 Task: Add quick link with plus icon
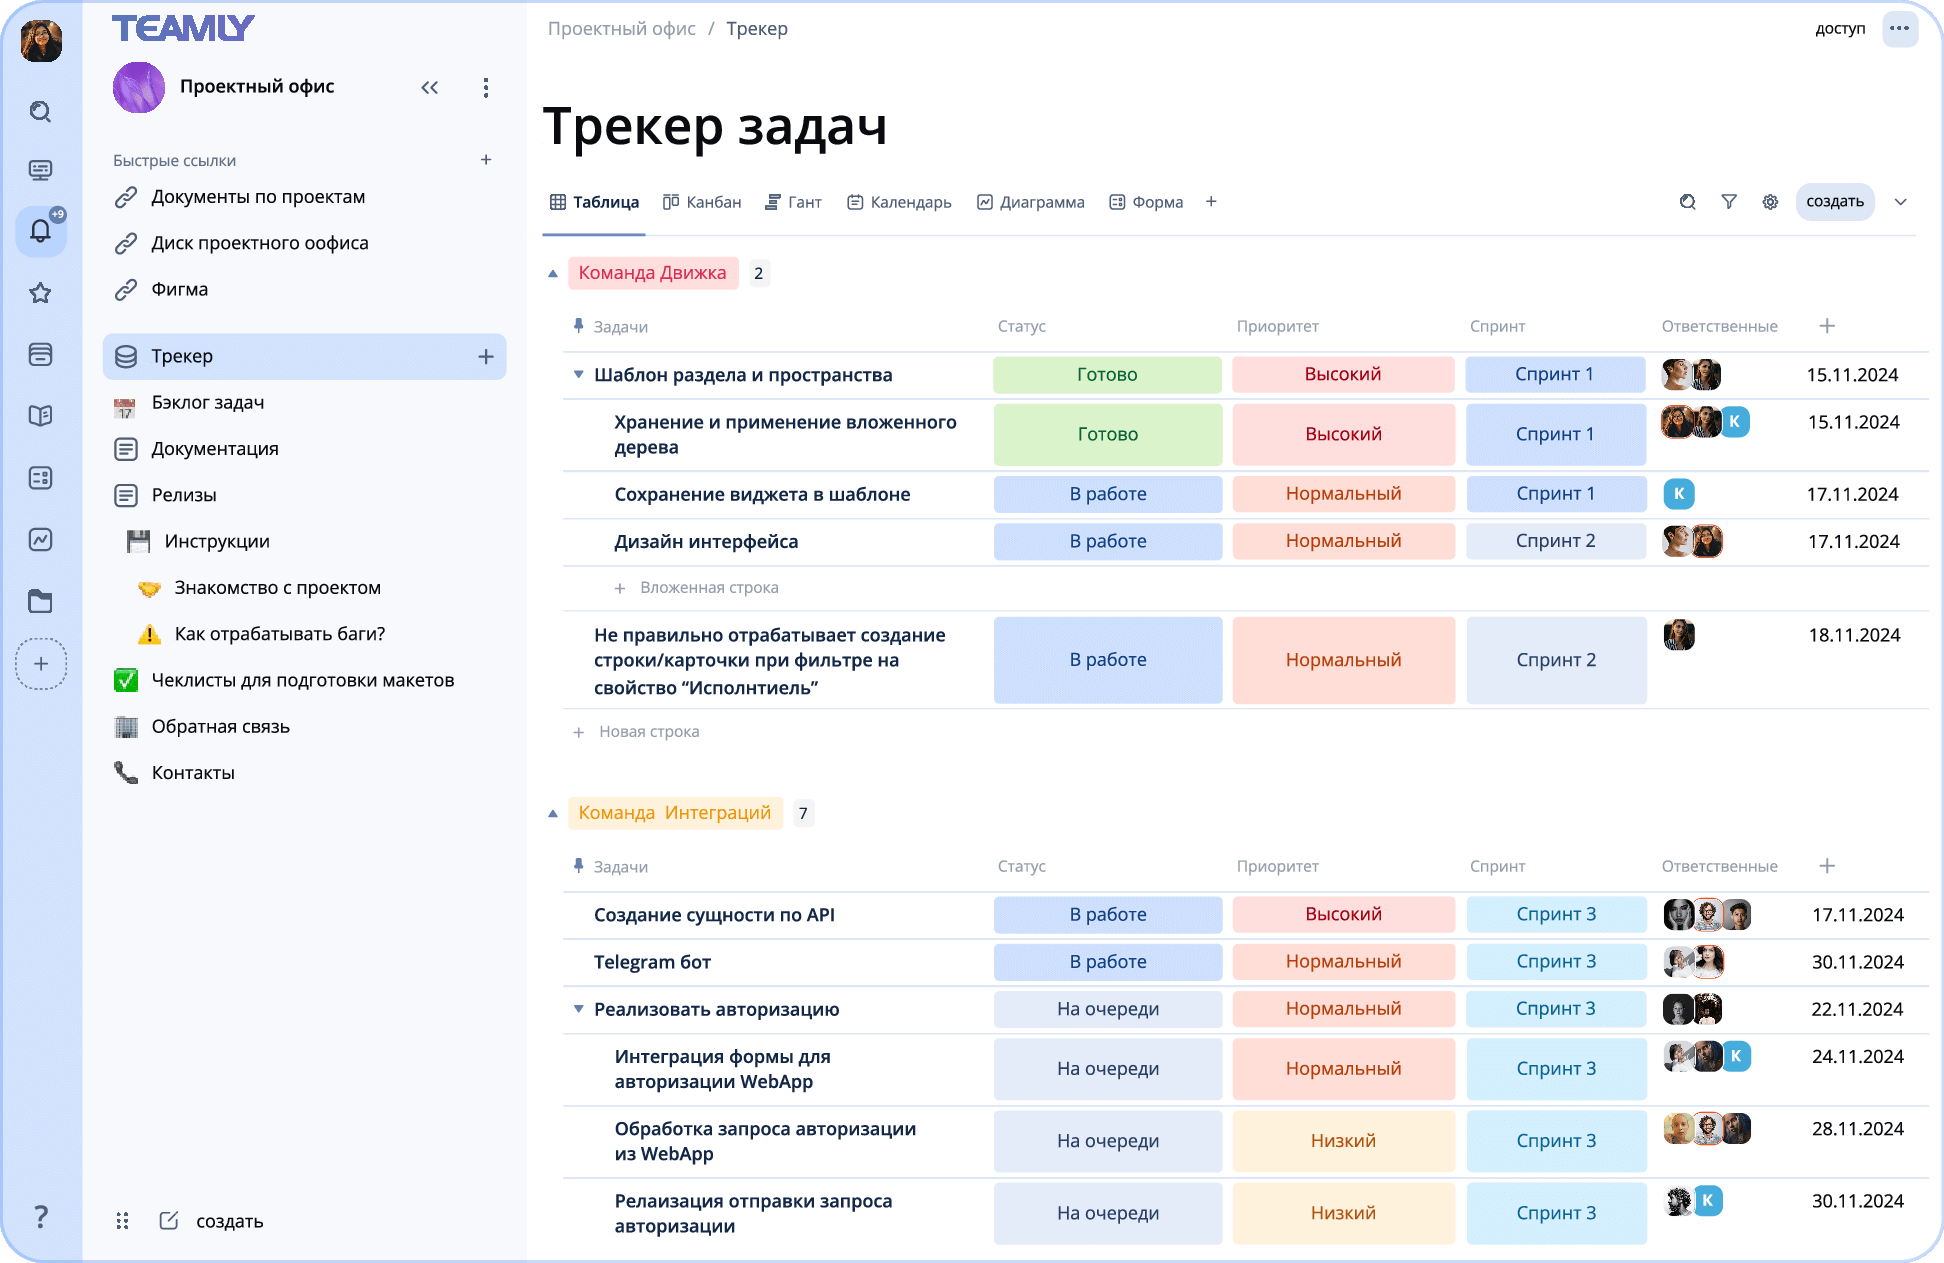pyautogui.click(x=486, y=160)
